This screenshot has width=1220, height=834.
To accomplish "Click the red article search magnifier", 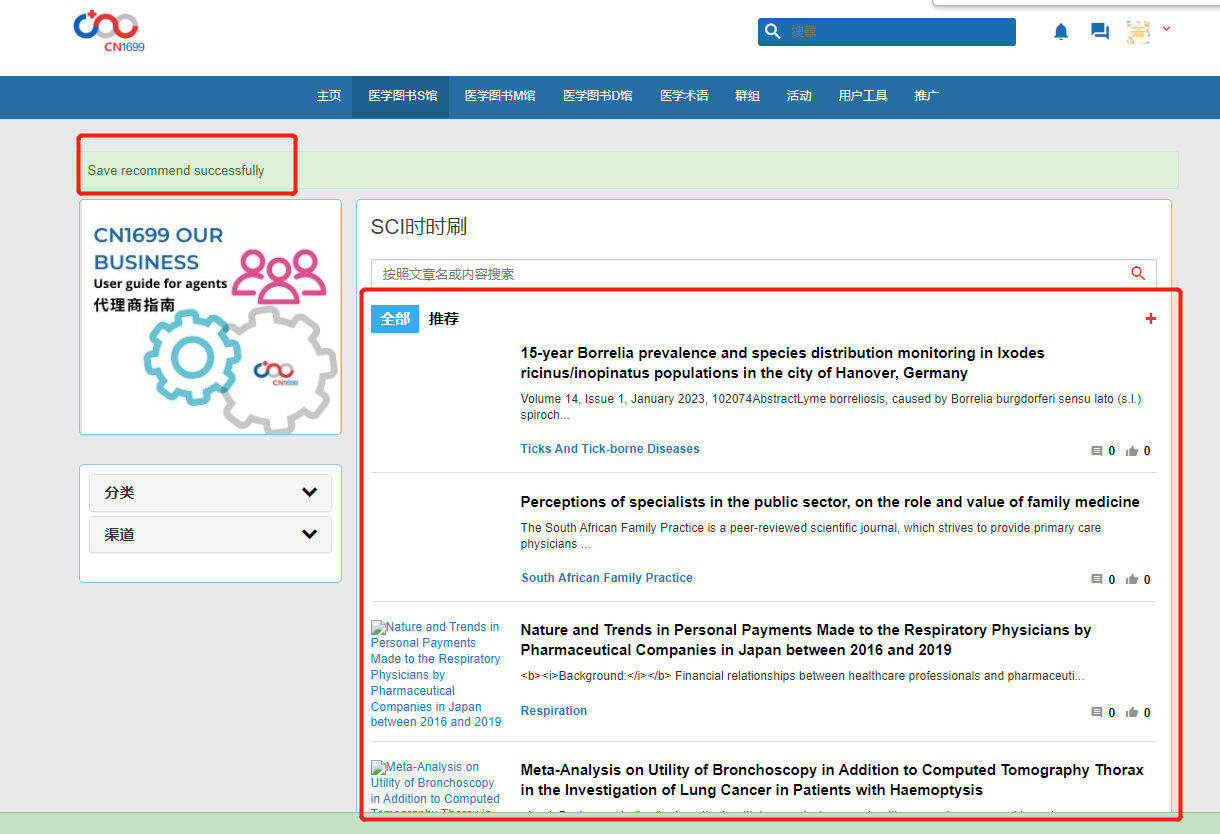I will (1138, 273).
